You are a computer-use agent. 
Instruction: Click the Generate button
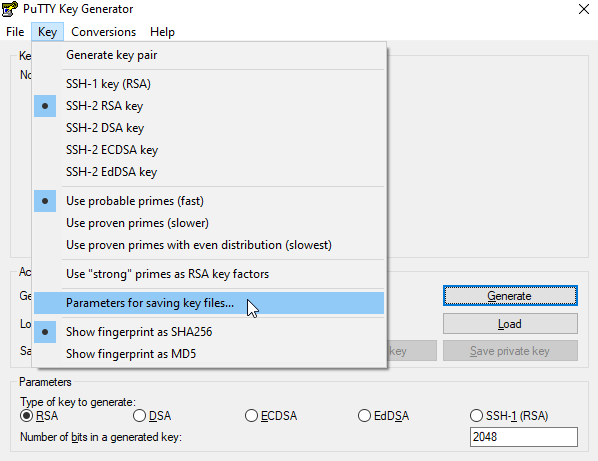point(510,296)
